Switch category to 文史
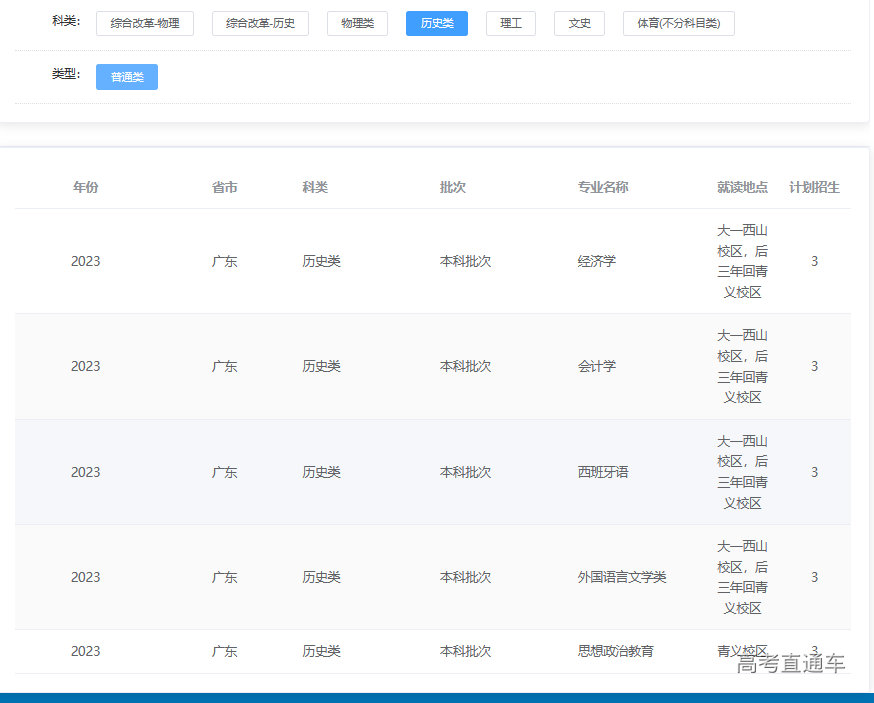The height and width of the screenshot is (703, 874). pos(579,23)
